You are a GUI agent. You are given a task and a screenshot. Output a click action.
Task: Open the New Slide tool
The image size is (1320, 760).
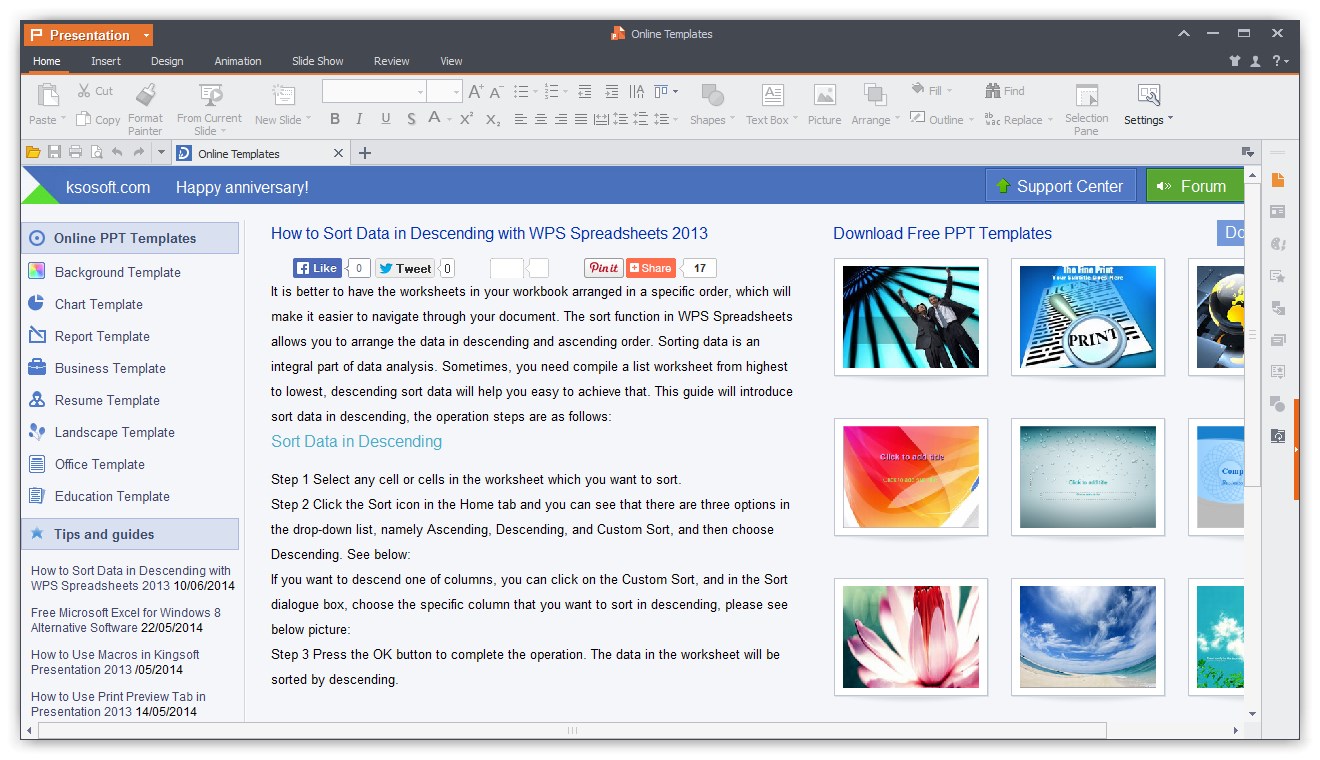282,105
